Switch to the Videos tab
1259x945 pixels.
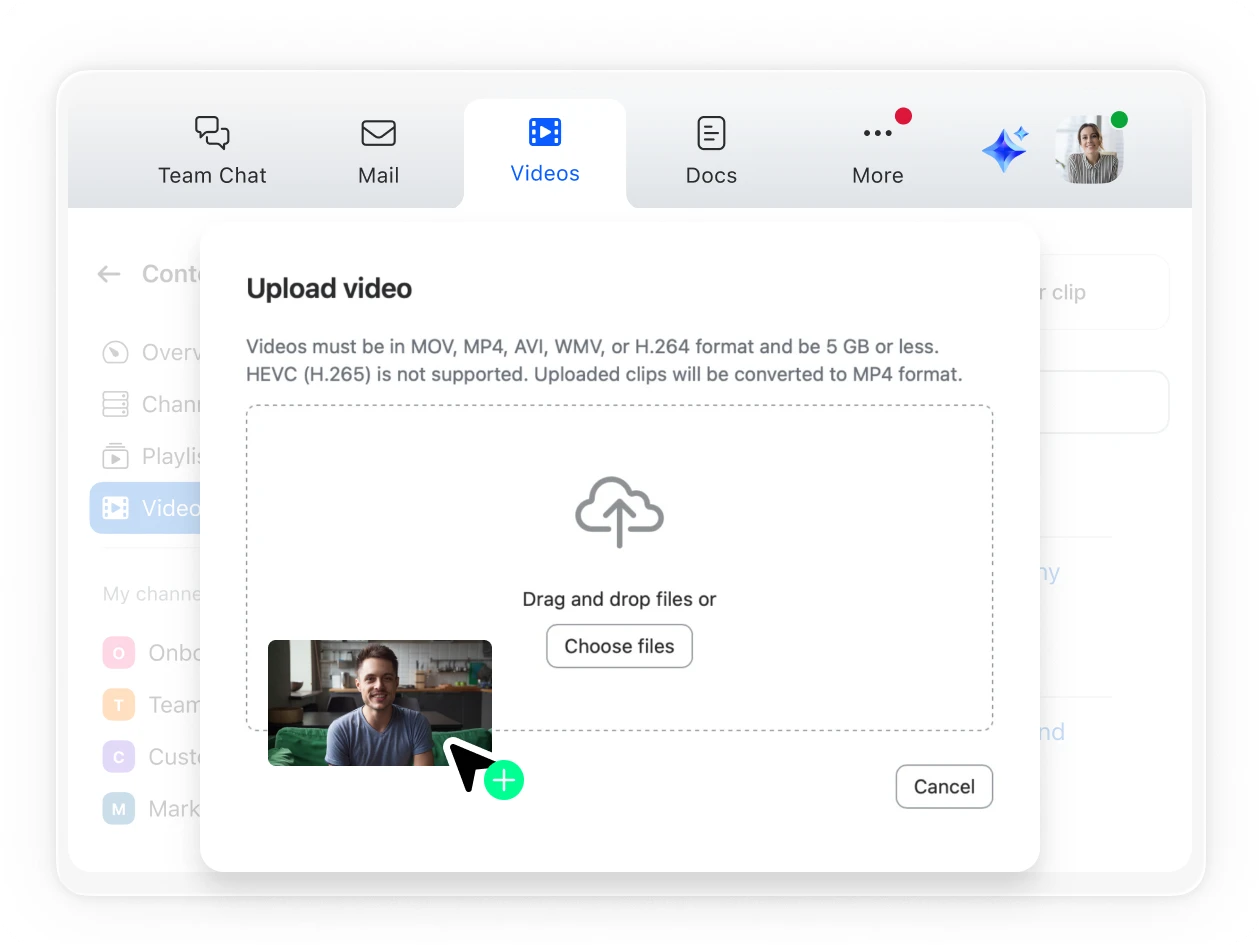545,150
